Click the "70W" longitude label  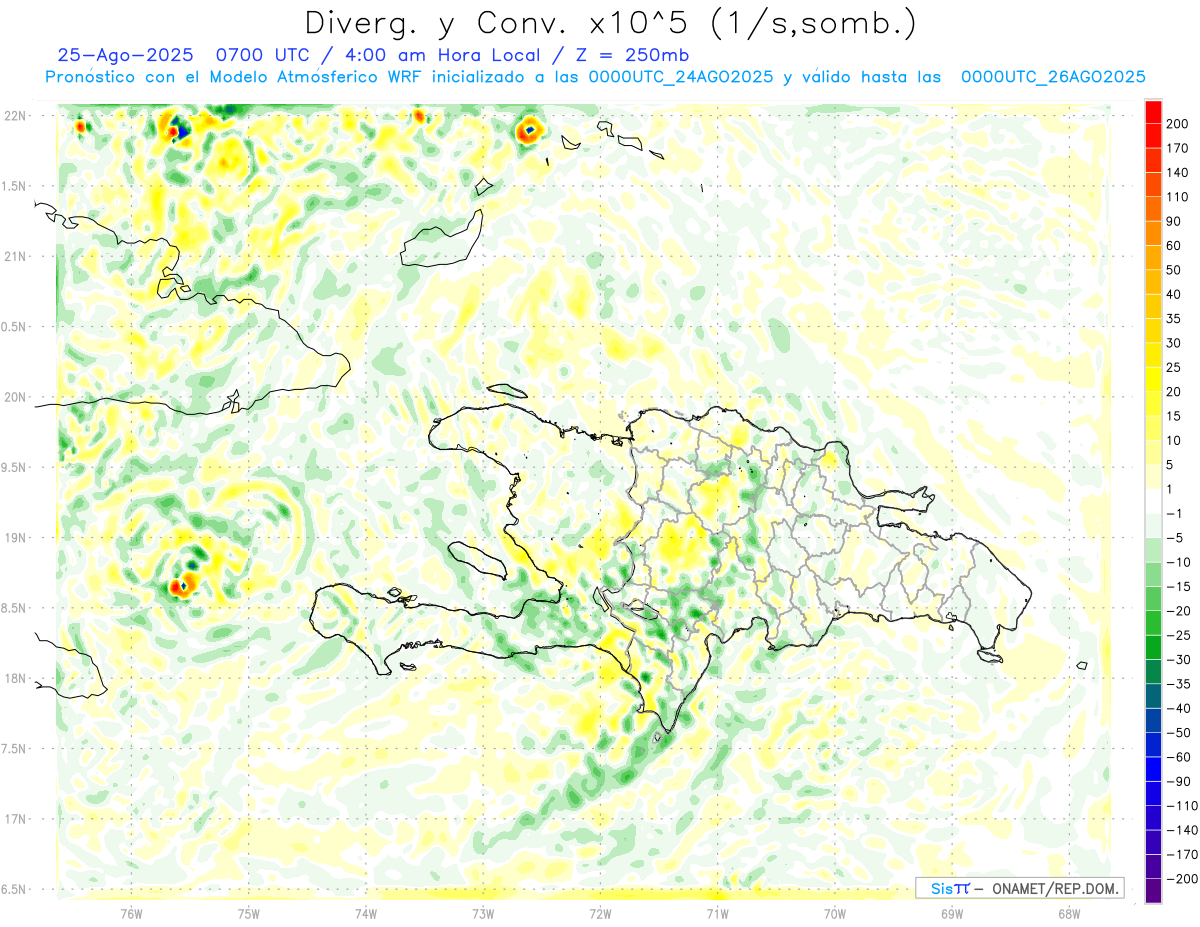835,913
